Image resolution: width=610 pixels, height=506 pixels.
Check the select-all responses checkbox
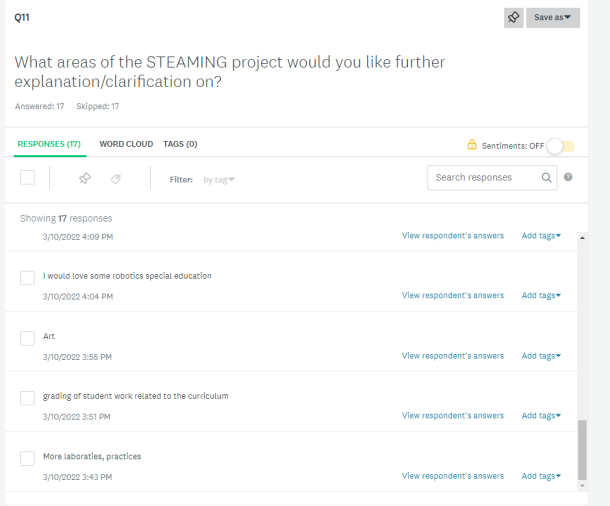(x=27, y=177)
